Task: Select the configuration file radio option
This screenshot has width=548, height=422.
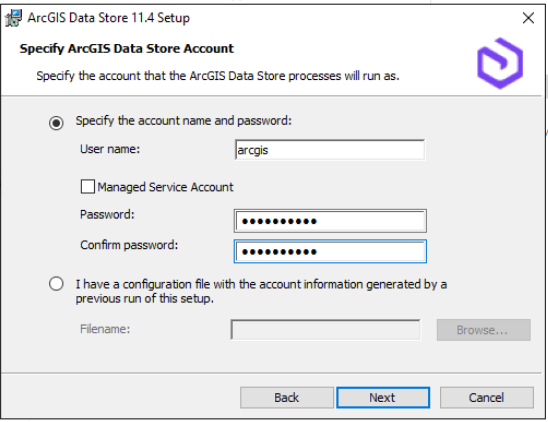Action: [x=56, y=284]
